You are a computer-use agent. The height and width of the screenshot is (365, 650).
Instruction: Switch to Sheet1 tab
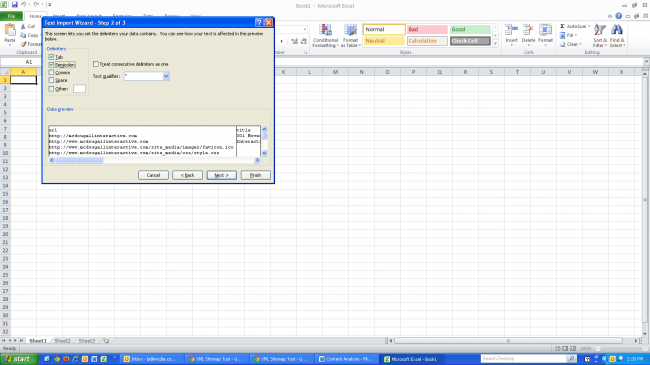38,341
